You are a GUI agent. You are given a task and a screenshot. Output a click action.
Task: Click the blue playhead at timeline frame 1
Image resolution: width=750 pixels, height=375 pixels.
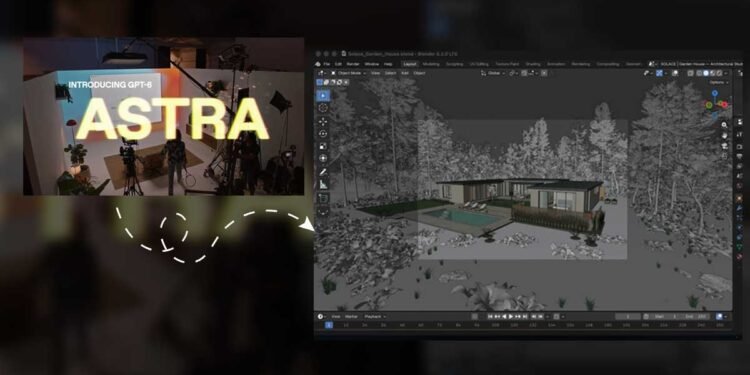[x=329, y=325]
